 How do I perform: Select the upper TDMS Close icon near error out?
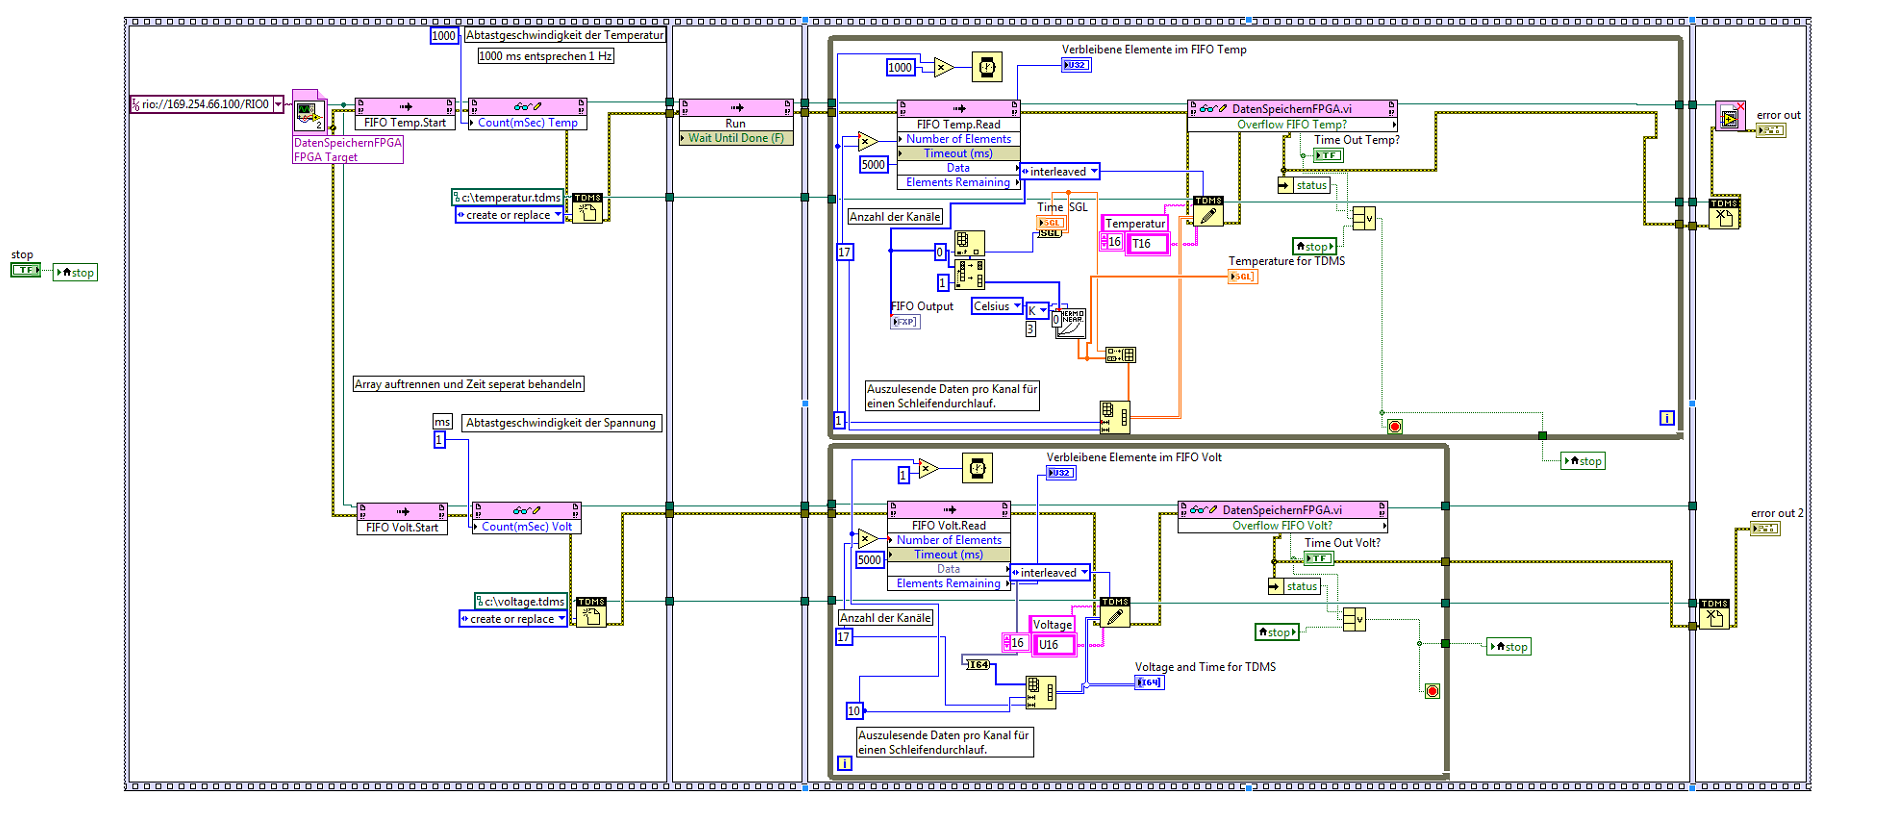pos(1724,213)
